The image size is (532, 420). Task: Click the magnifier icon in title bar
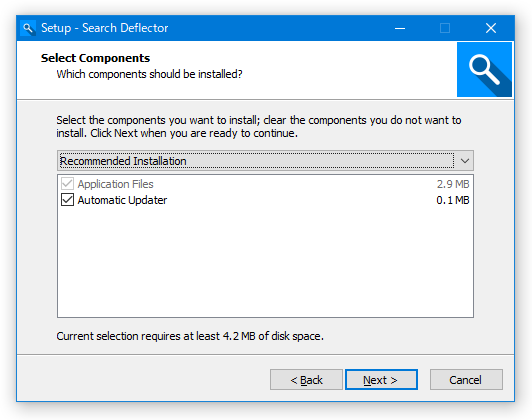point(28,28)
